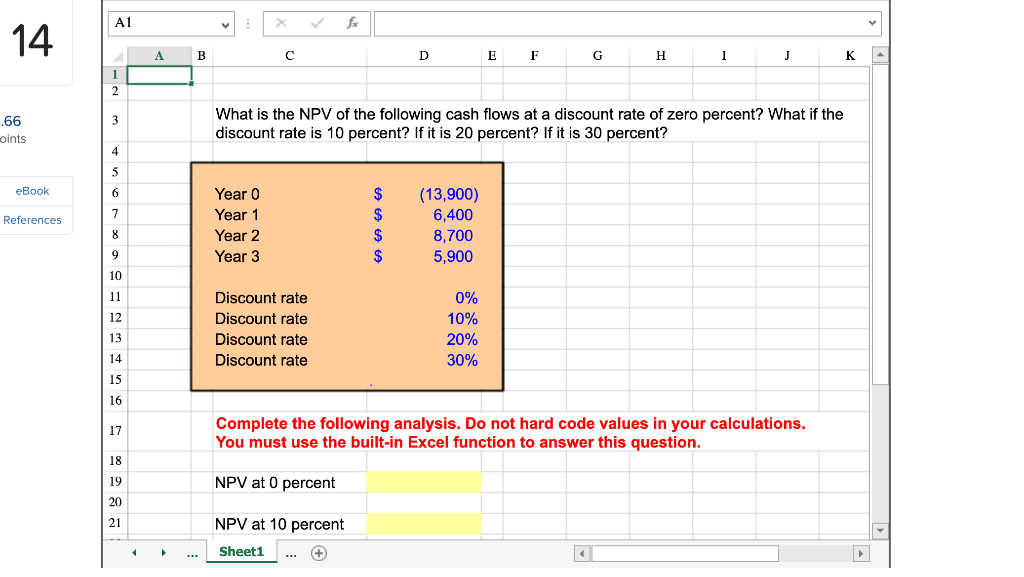1024x577 pixels.
Task: Click the question number 14
Action: 32,40
